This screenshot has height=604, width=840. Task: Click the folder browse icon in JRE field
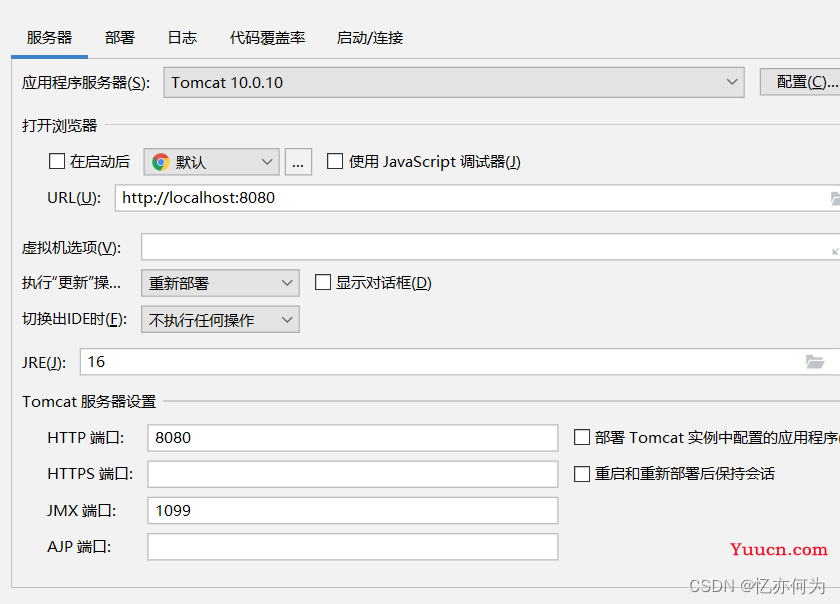point(815,362)
